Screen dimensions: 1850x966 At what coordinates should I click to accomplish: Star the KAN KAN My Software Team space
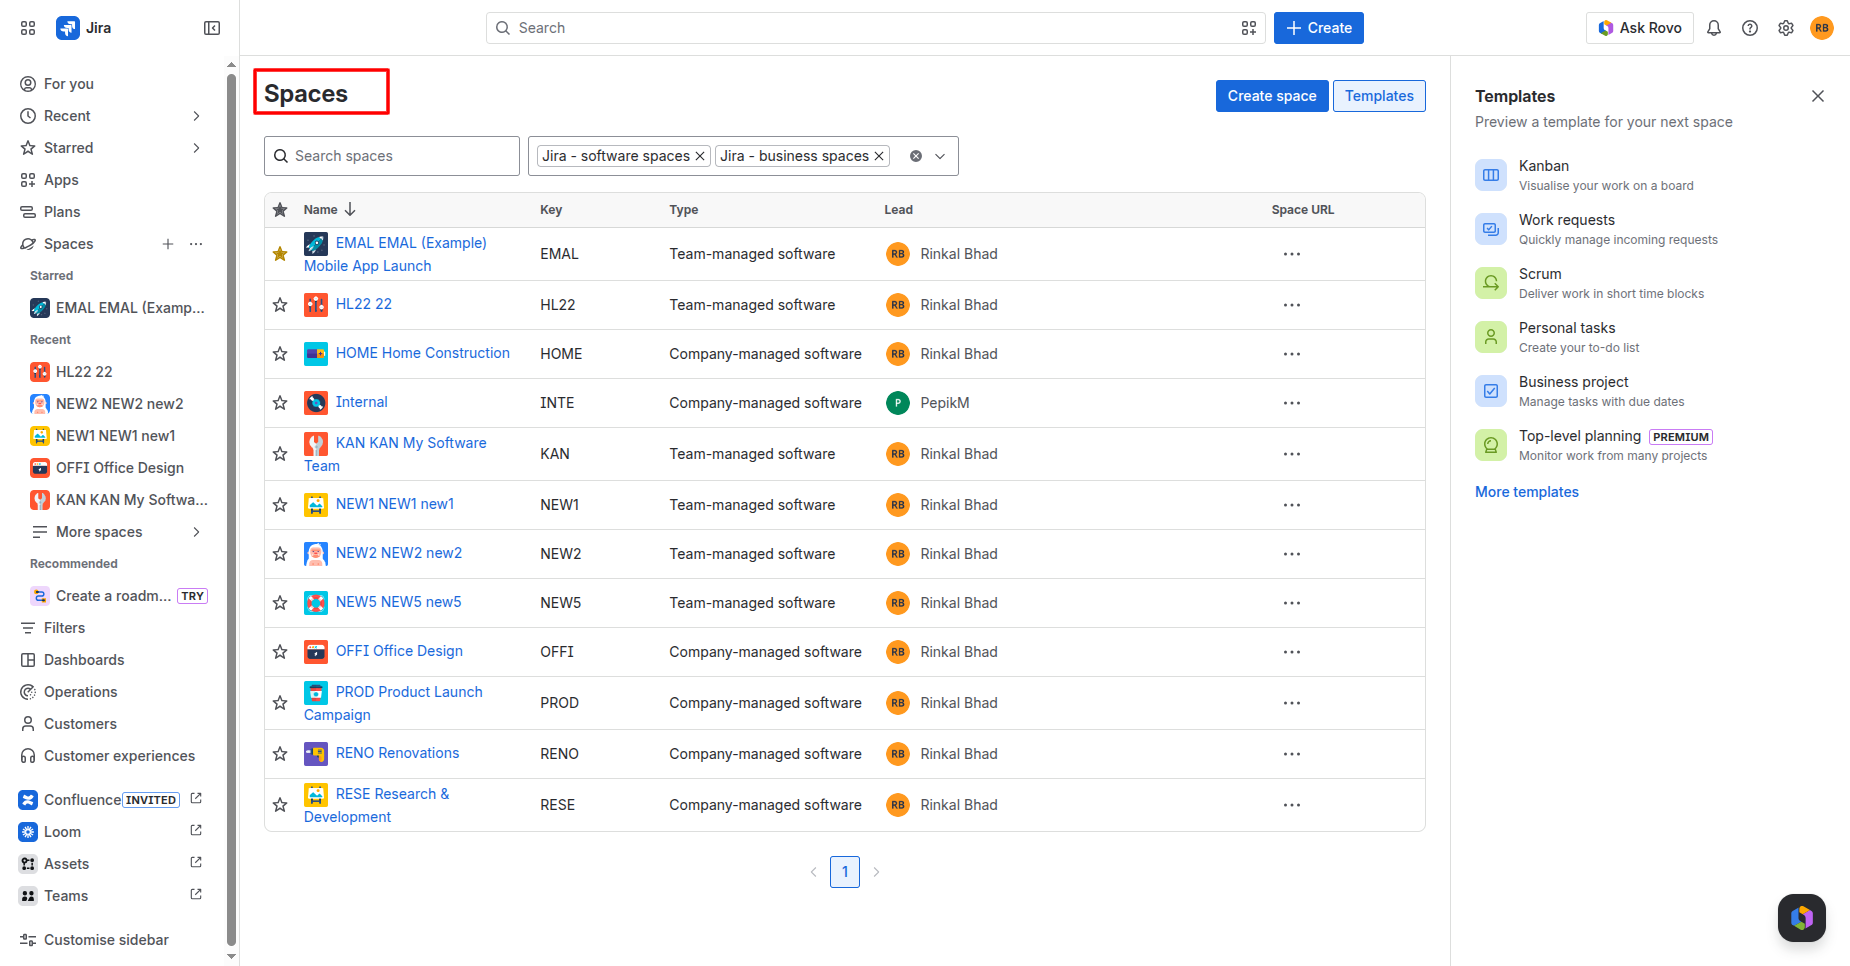point(280,454)
